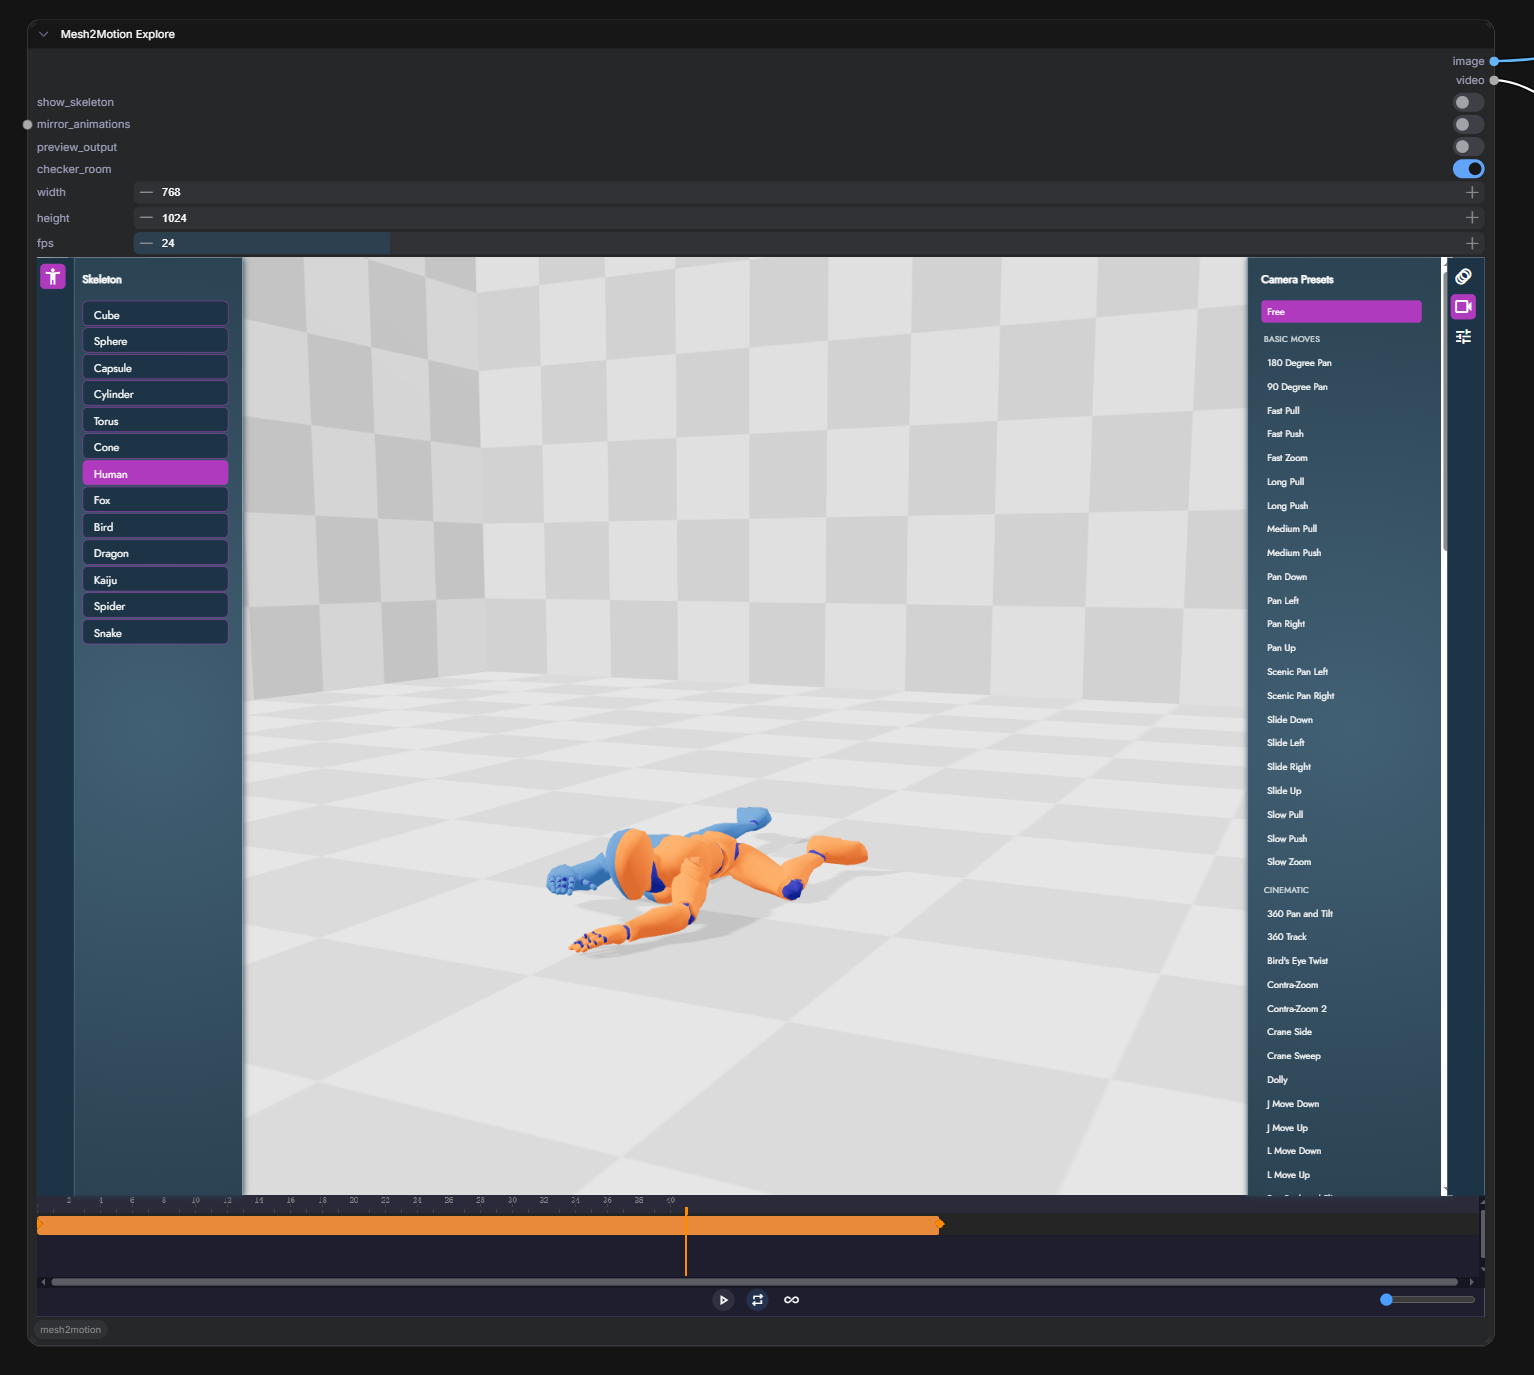The height and width of the screenshot is (1375, 1534).
Task: Choose the Fox skeleton
Action: [x=155, y=500]
